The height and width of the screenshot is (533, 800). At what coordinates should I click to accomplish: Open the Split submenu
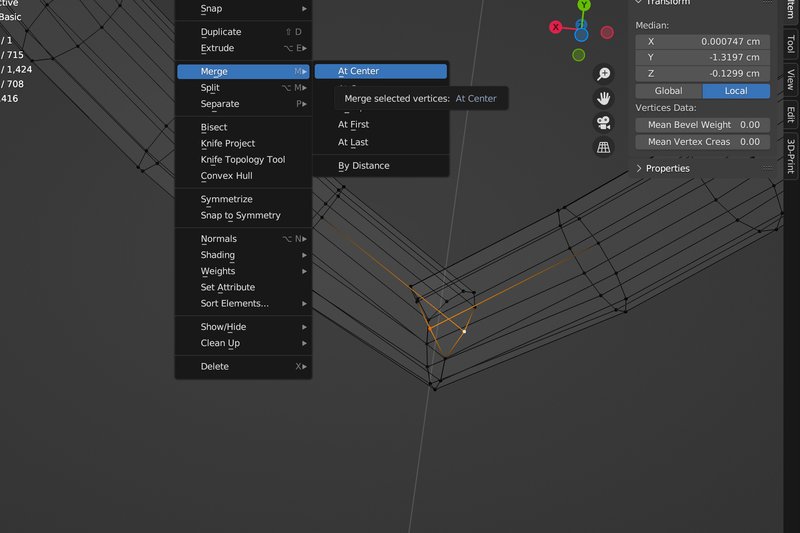click(x=243, y=88)
